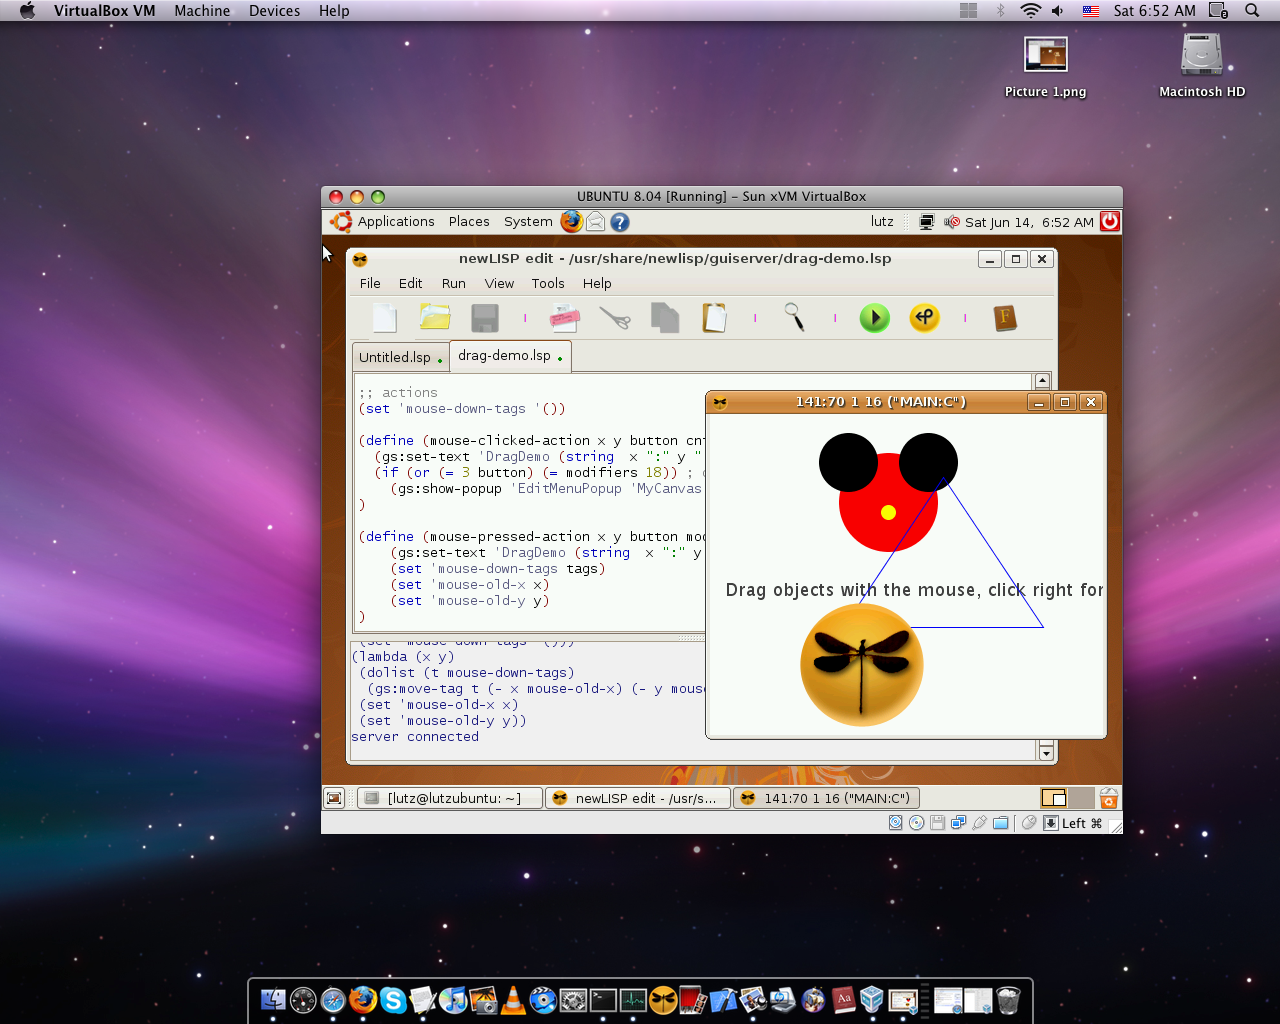Viewport: 1280px width, 1024px height.
Task: Click the yellow dot on the red circle
Action: [888, 513]
